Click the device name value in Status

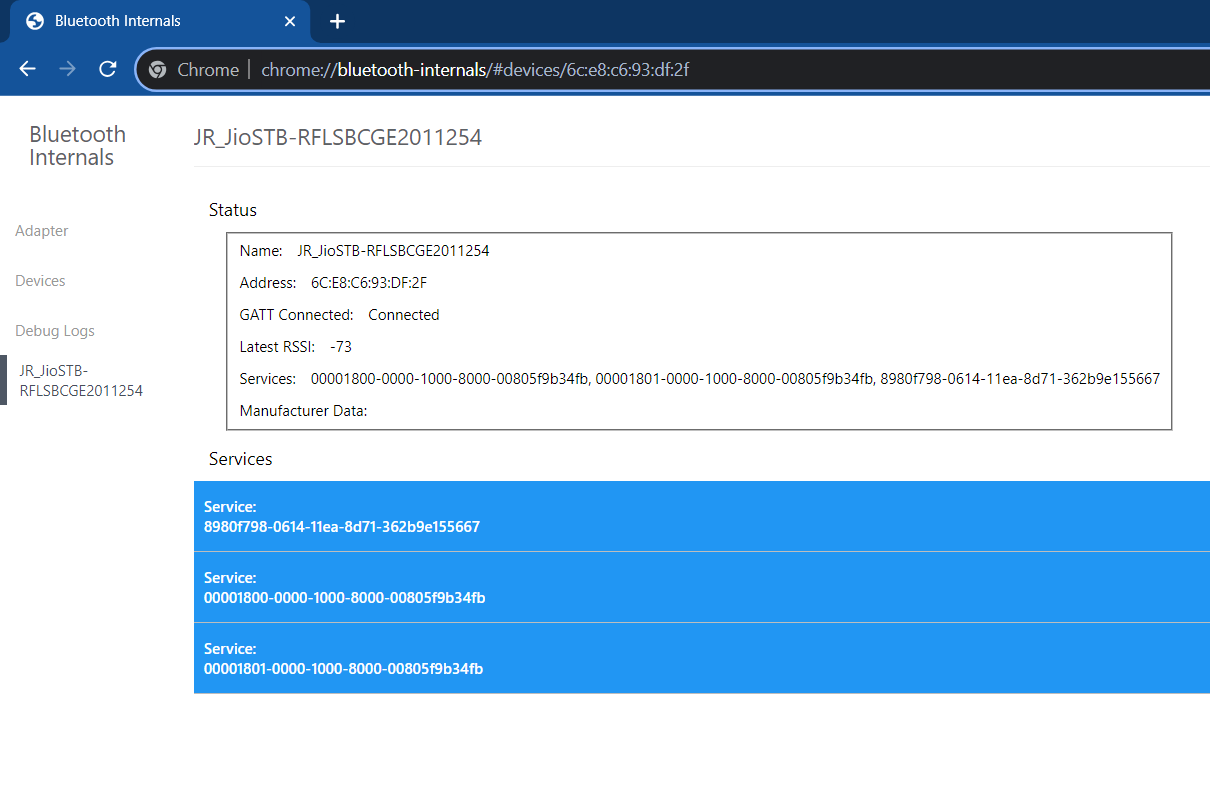(393, 251)
